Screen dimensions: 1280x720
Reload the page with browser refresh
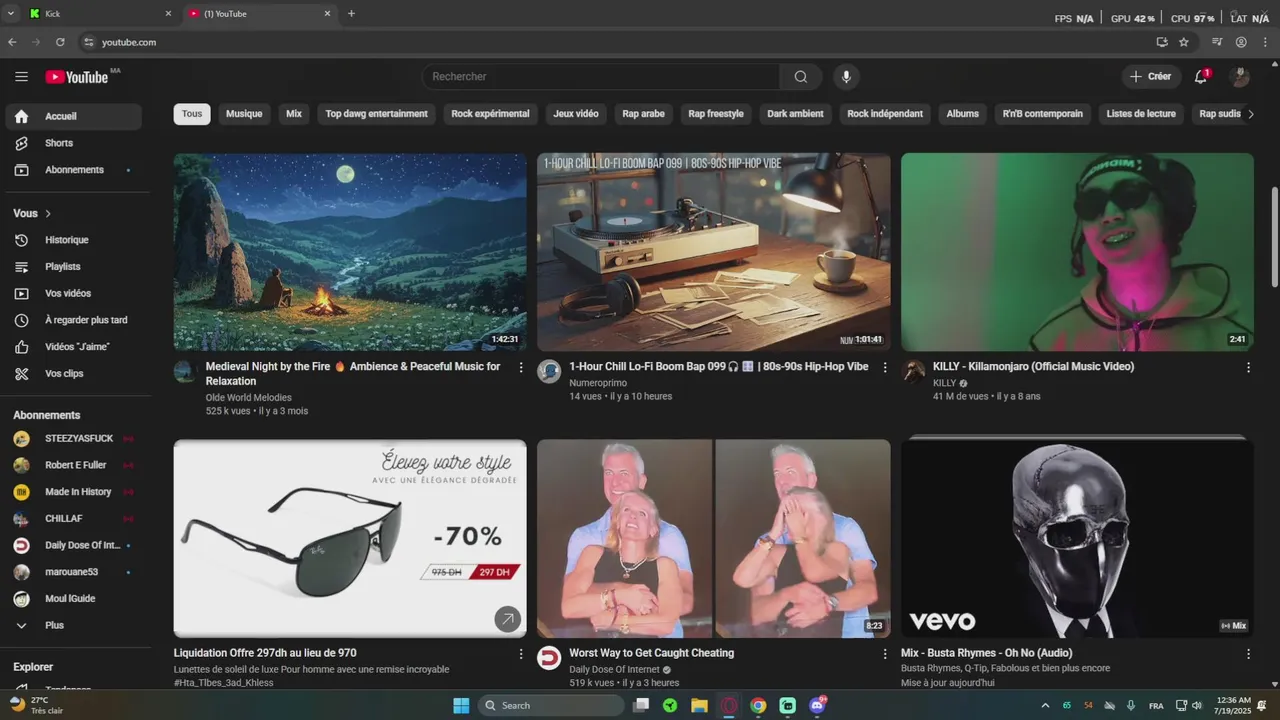click(x=60, y=42)
